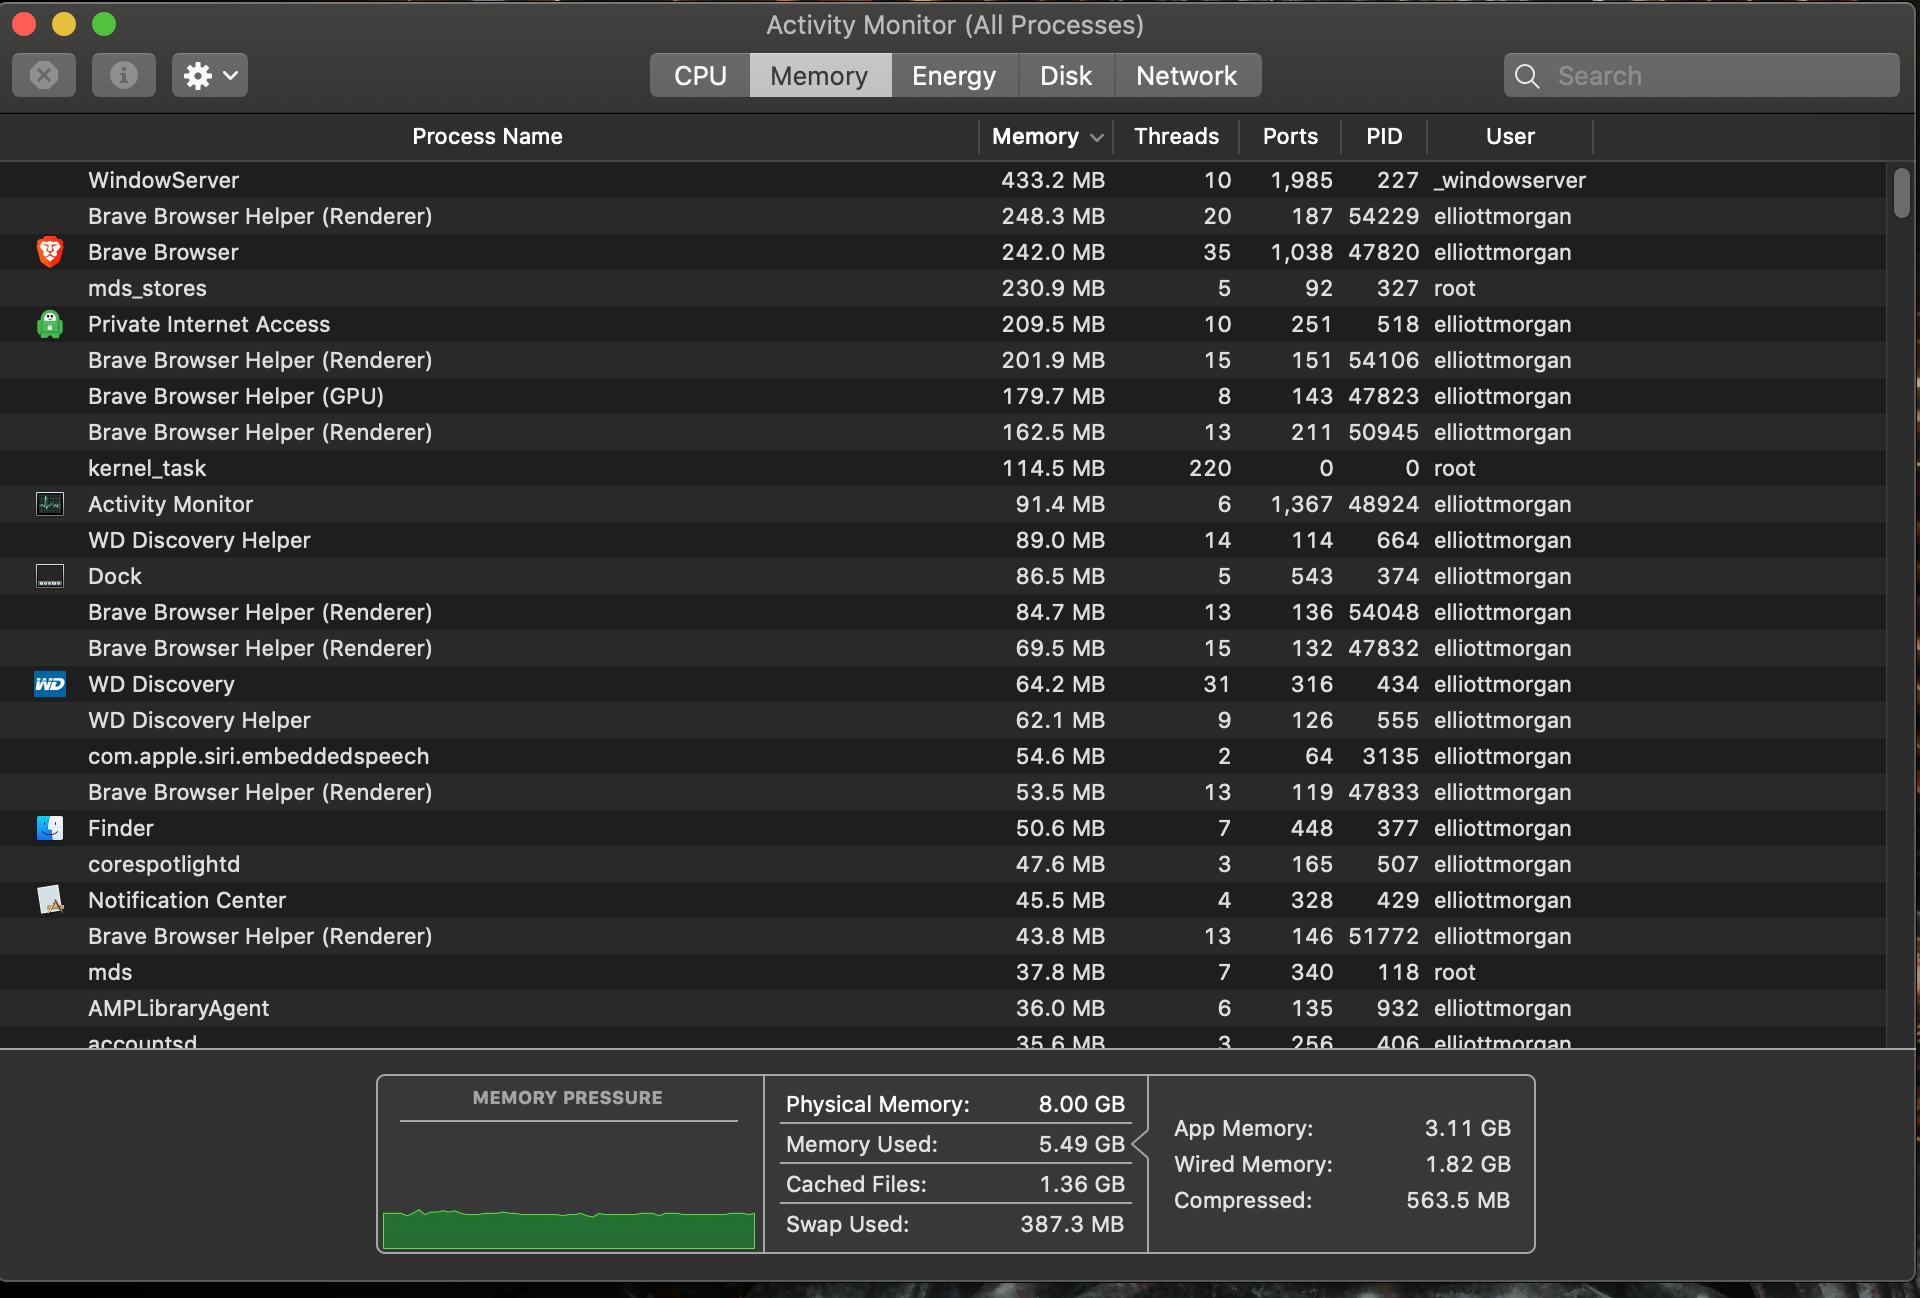Viewport: 1920px width, 1298px height.
Task: Click the Brave Browser lion icon
Action: [x=50, y=252]
